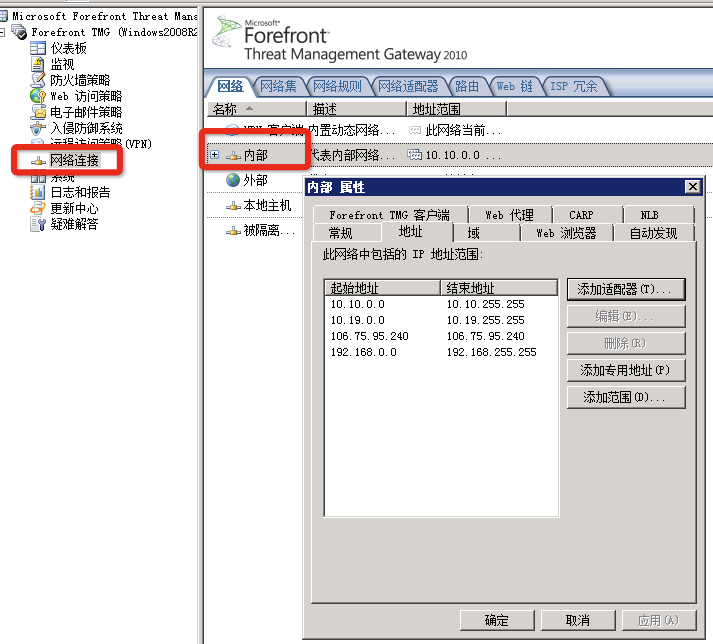Click the 日志和报告 chart icon
713x644 pixels.
38,192
